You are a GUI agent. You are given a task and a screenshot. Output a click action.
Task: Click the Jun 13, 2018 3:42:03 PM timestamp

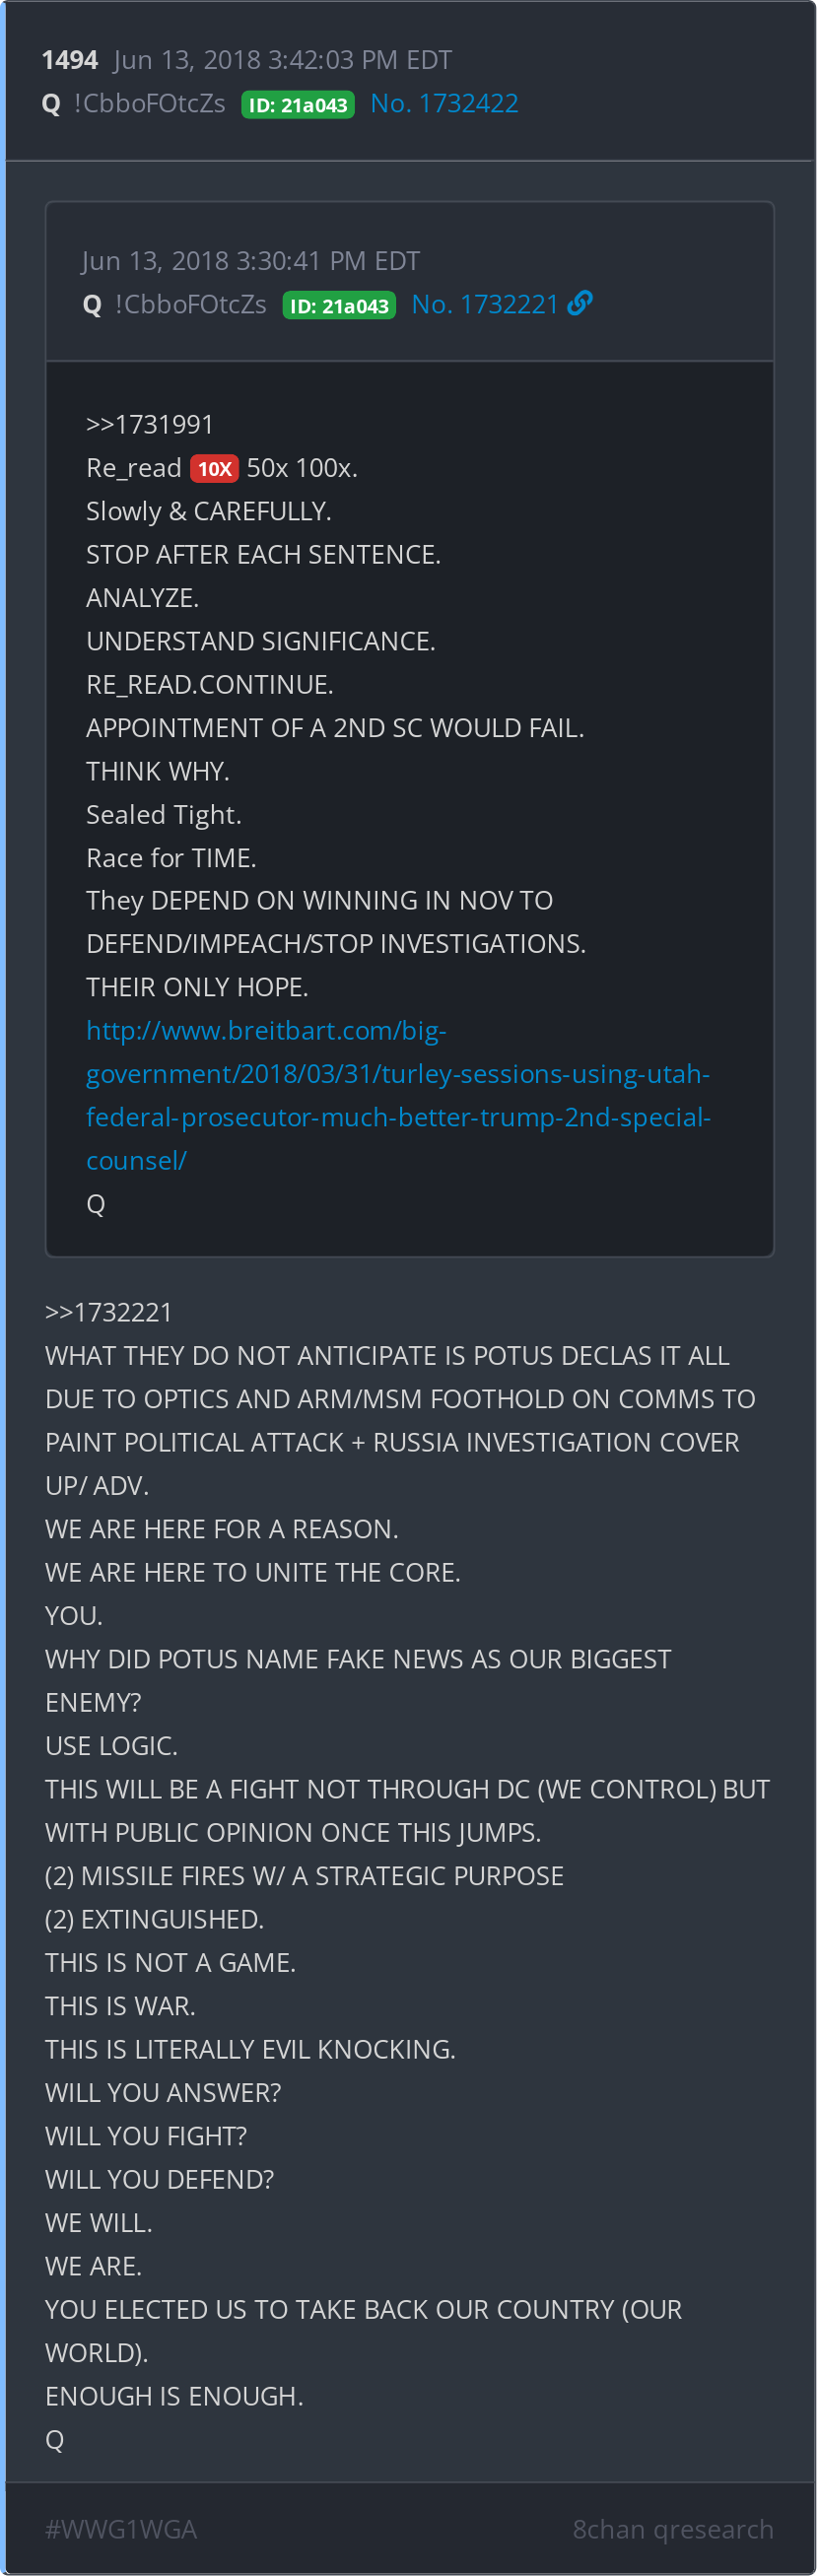pos(283,60)
